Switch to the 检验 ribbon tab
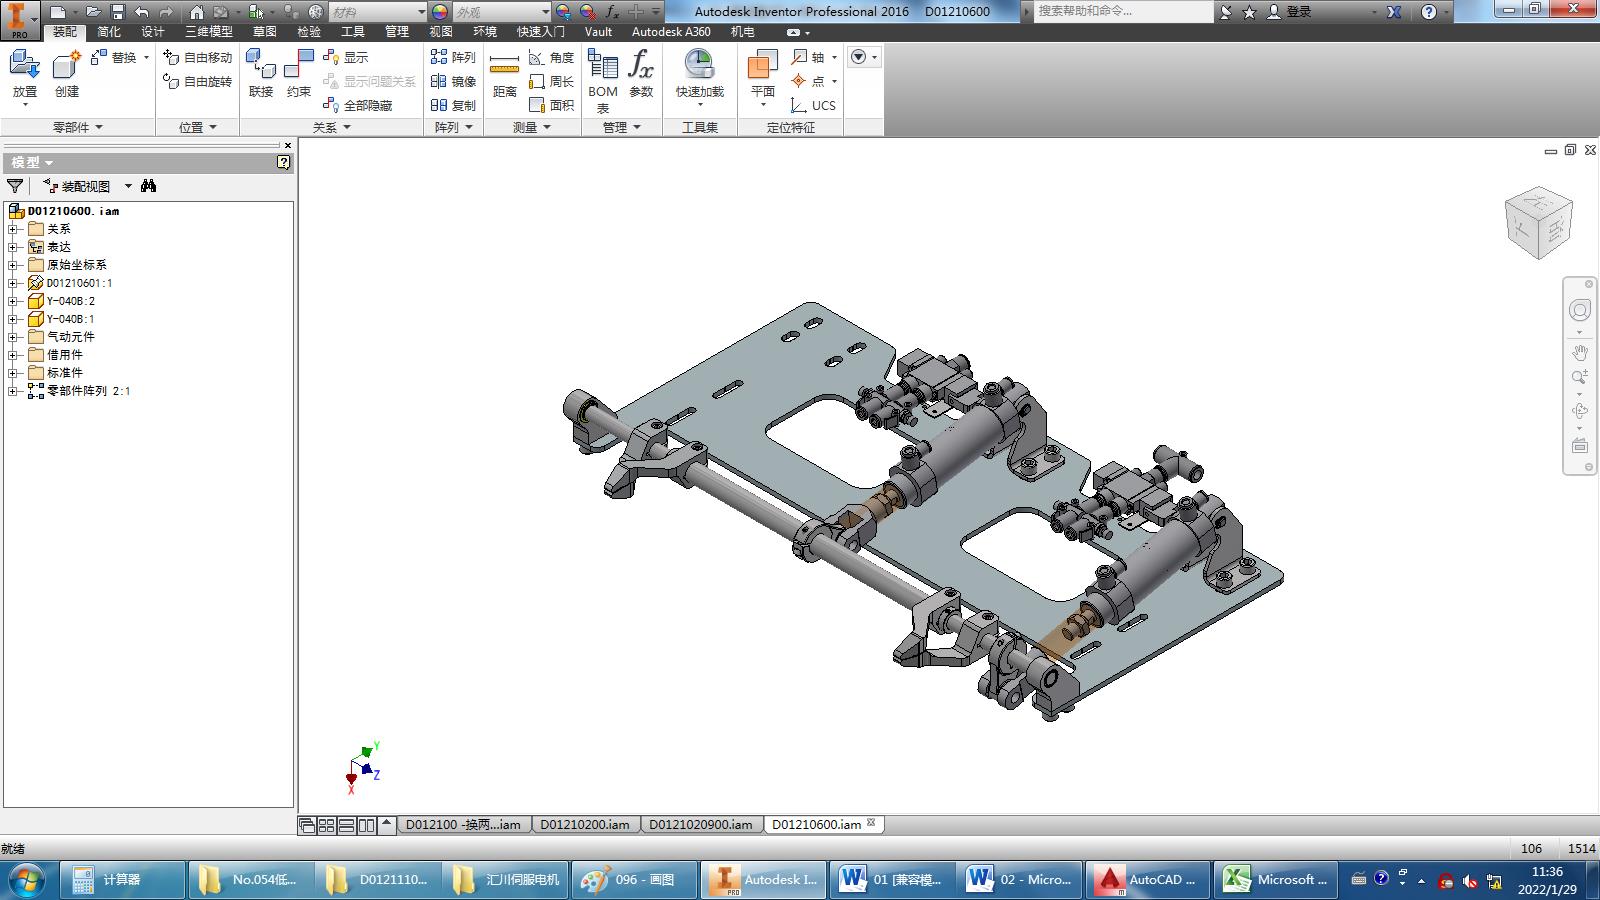 point(309,31)
